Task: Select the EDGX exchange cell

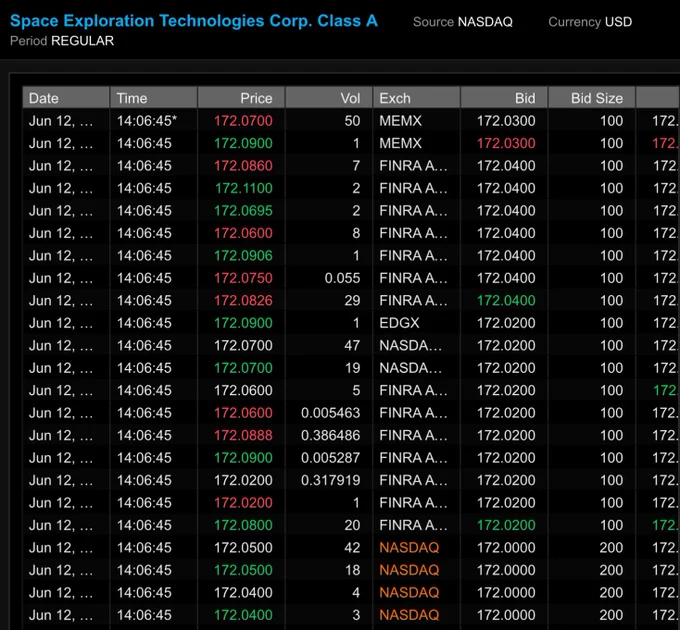Action: coord(399,323)
